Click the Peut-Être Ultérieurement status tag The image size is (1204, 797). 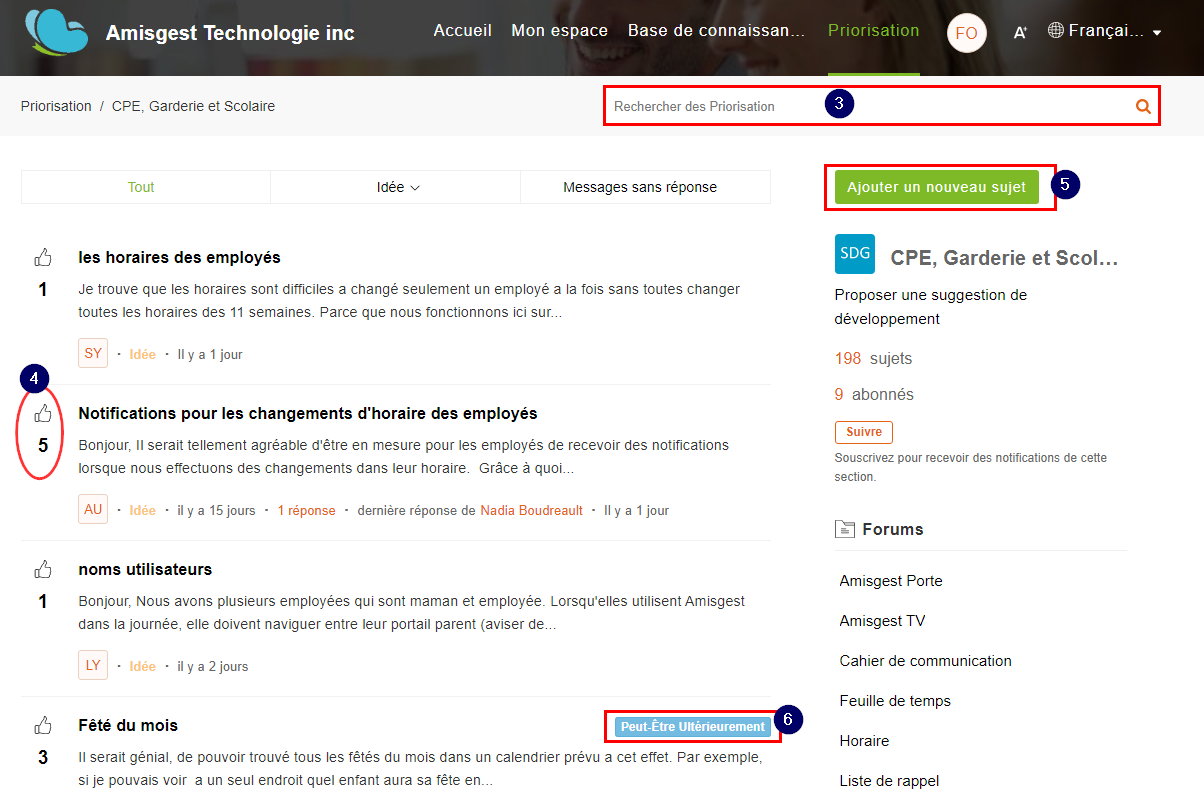point(693,727)
